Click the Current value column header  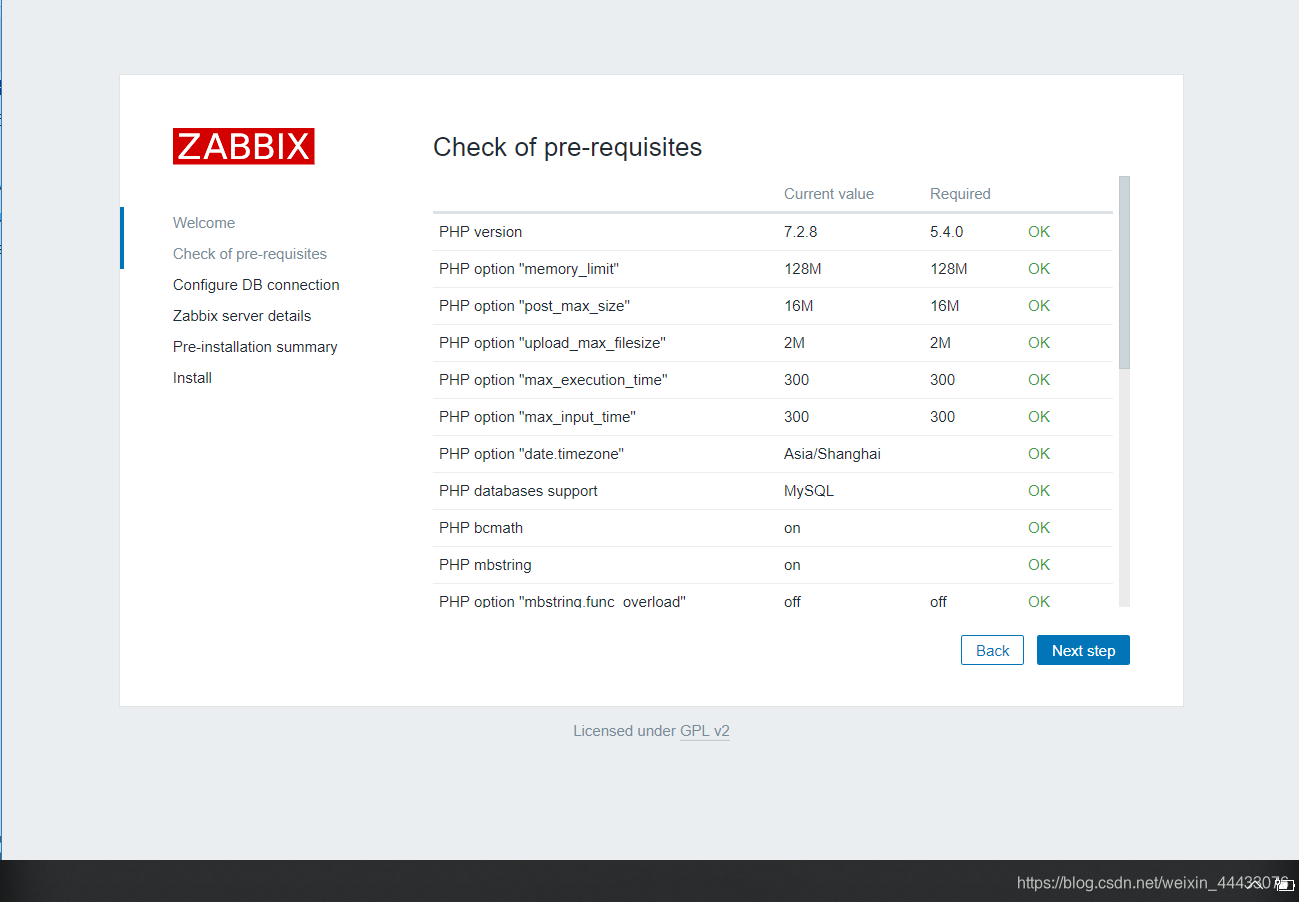tap(829, 194)
